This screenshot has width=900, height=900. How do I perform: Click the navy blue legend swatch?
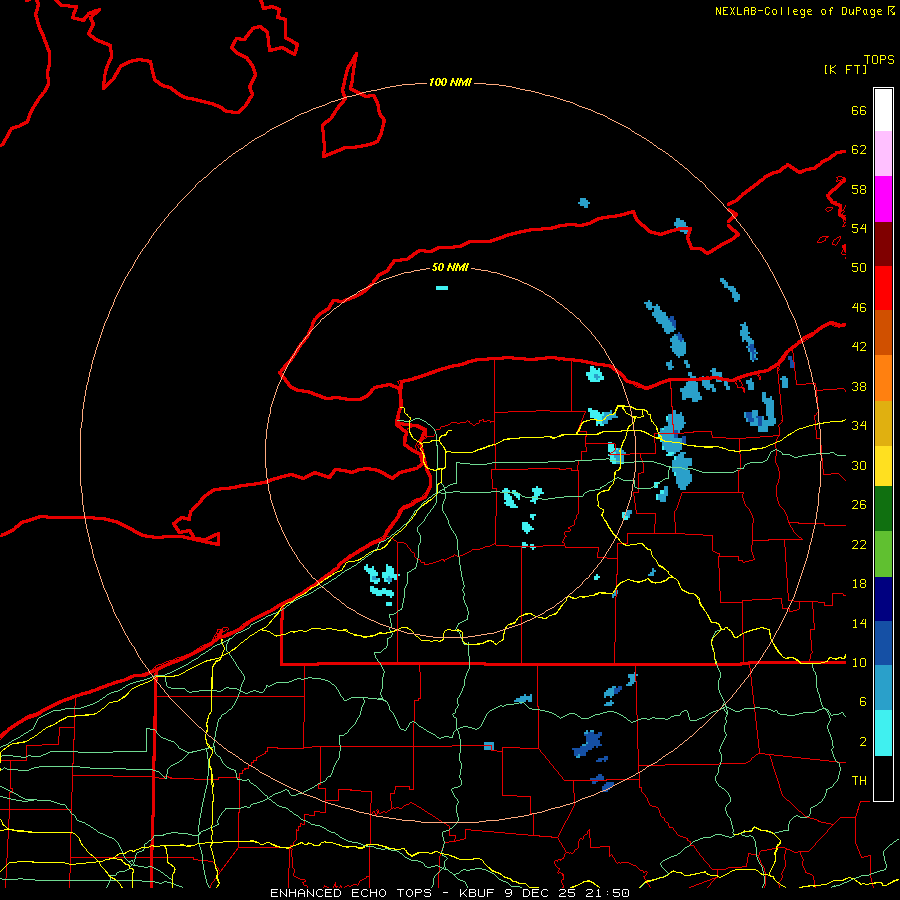click(x=883, y=599)
